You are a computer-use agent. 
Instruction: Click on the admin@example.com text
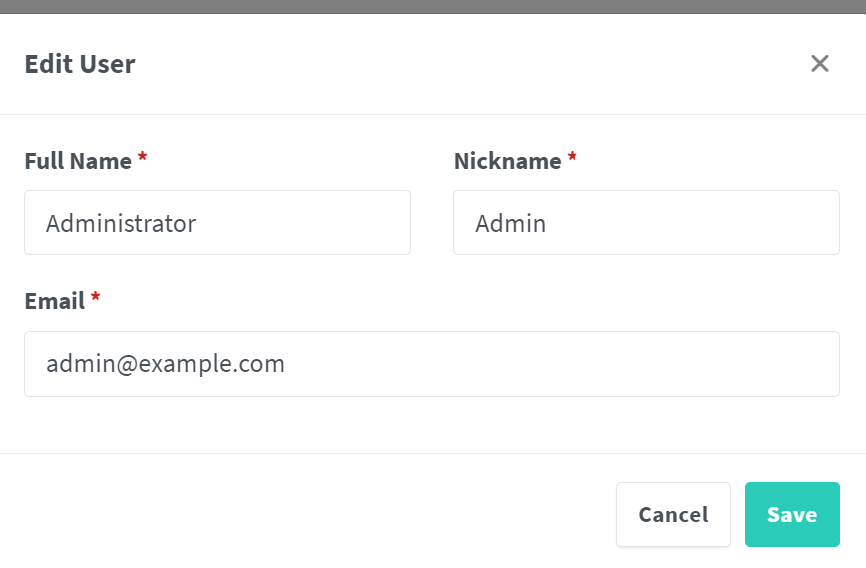pos(165,364)
